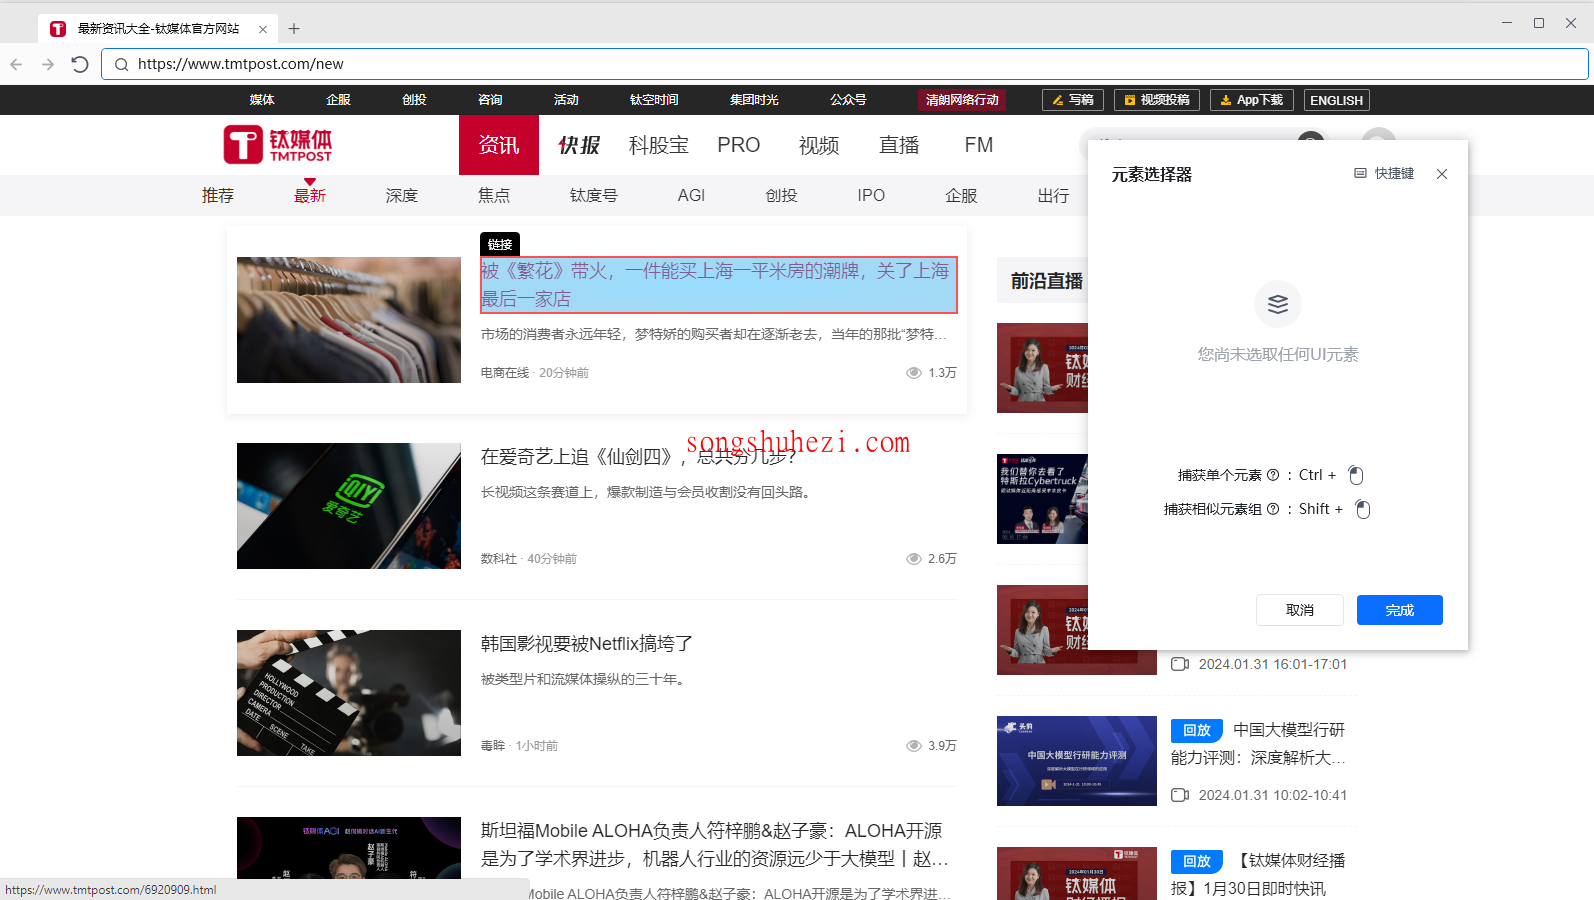Click the address bar URL field

(x=845, y=64)
